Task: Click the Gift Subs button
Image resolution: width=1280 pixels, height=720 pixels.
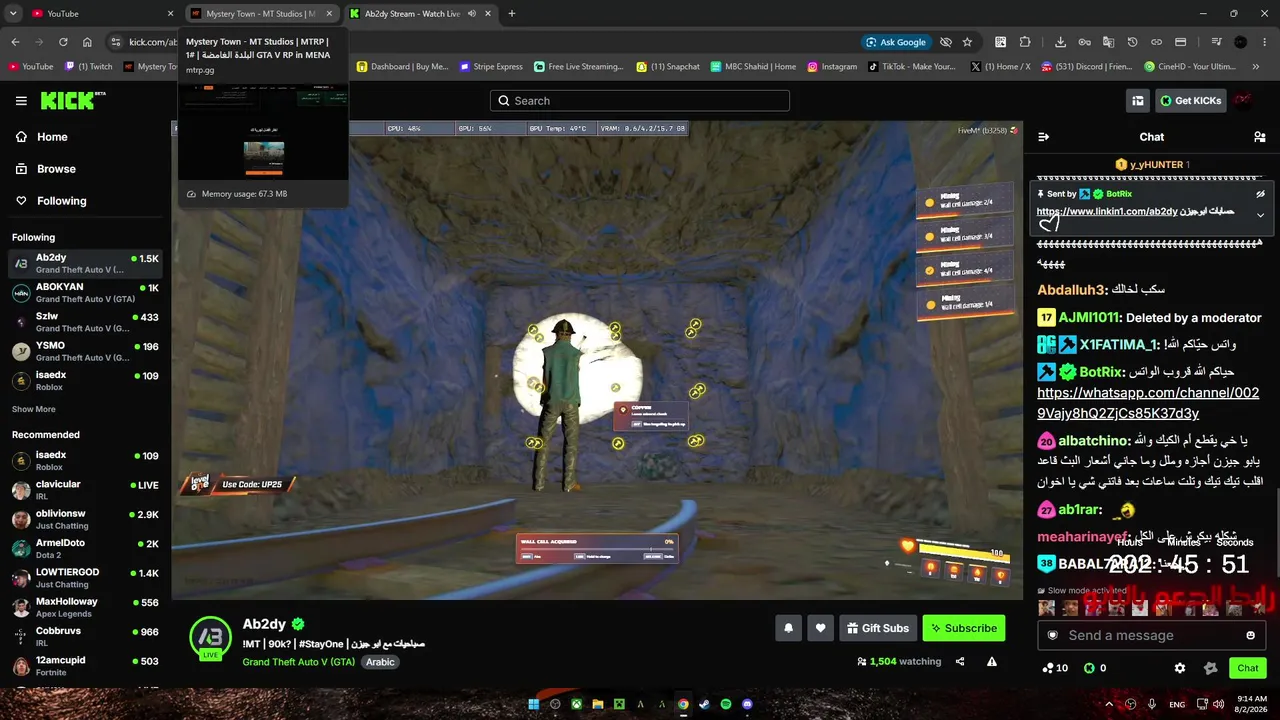Action: coord(878,628)
